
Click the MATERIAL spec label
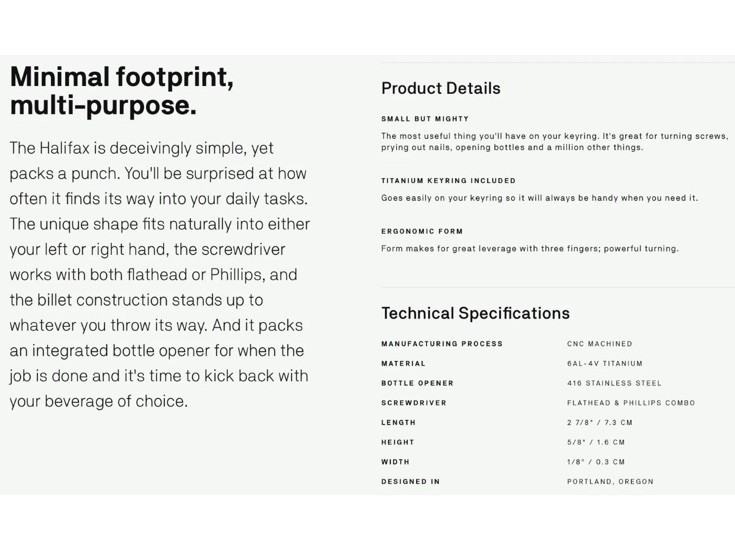403,363
